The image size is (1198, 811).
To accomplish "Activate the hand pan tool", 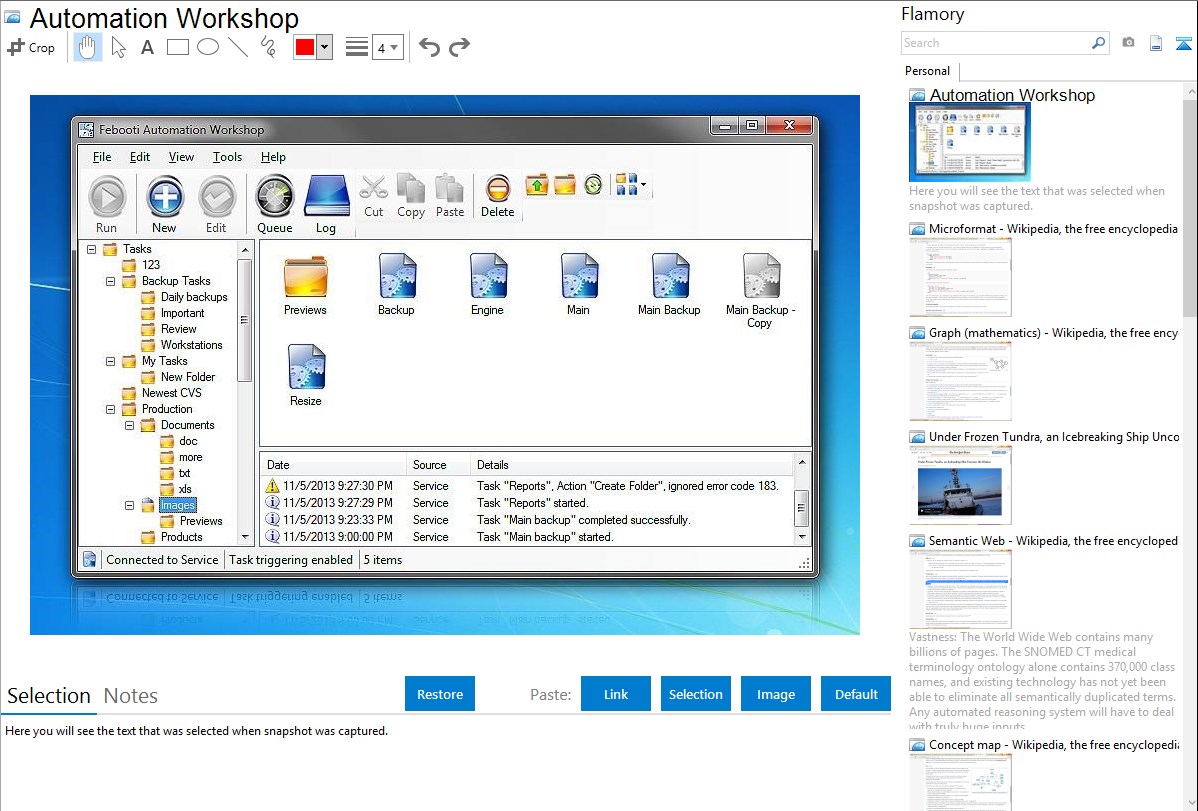I will point(88,47).
